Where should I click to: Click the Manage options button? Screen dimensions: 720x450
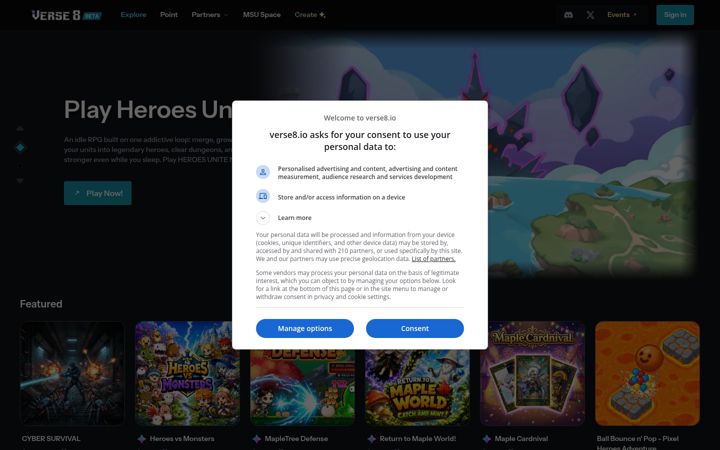[x=304, y=328]
